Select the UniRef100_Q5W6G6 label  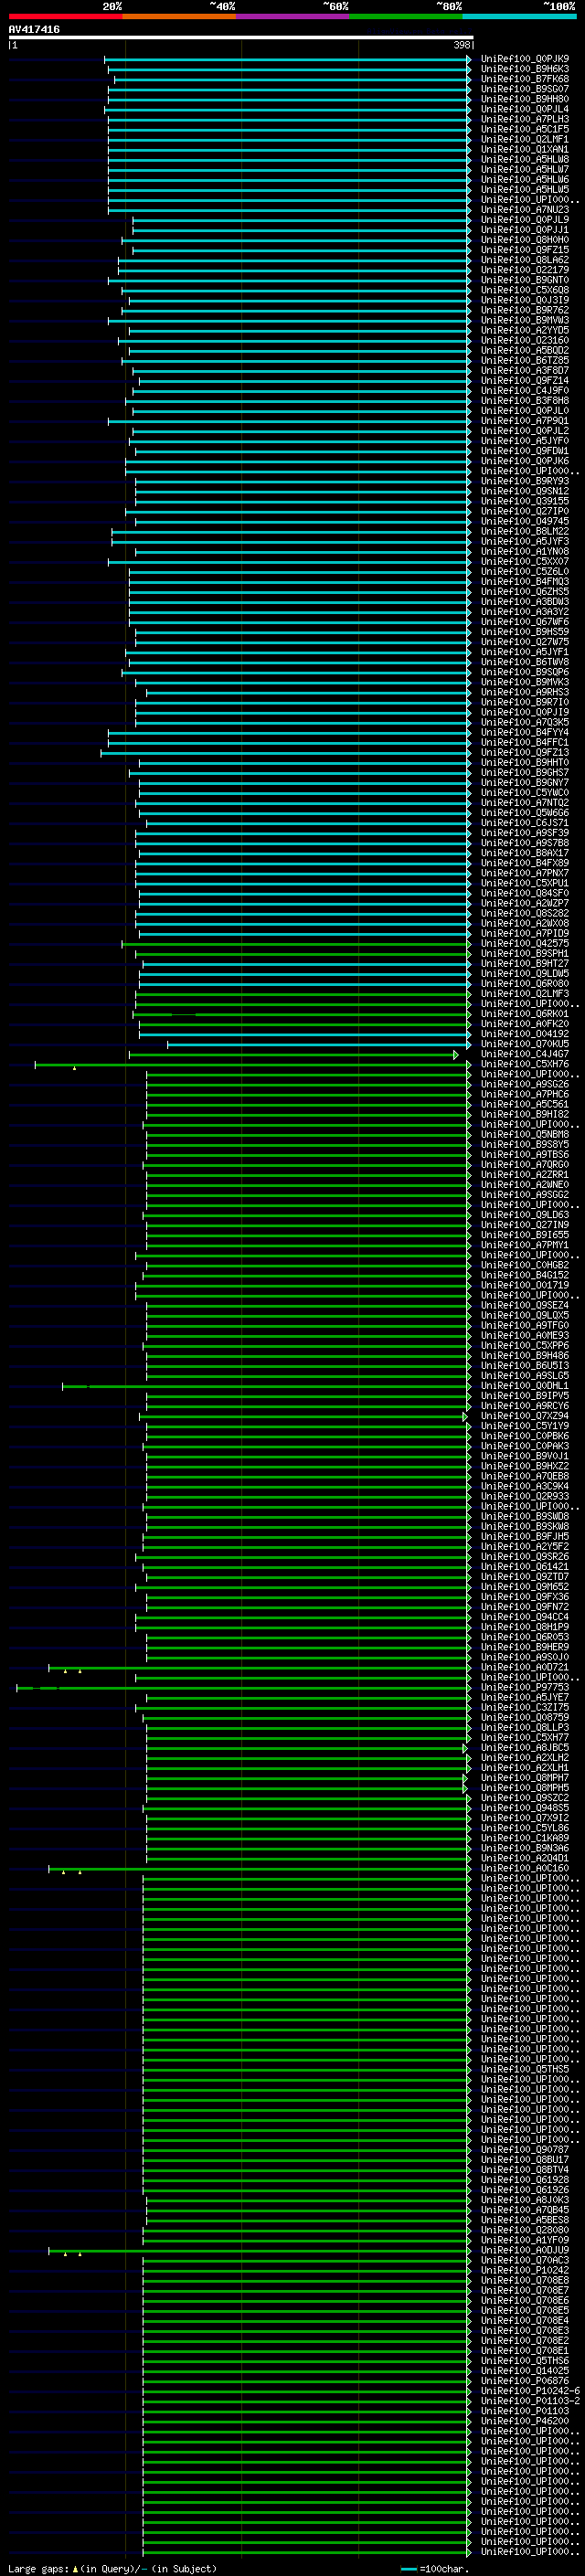[525, 813]
